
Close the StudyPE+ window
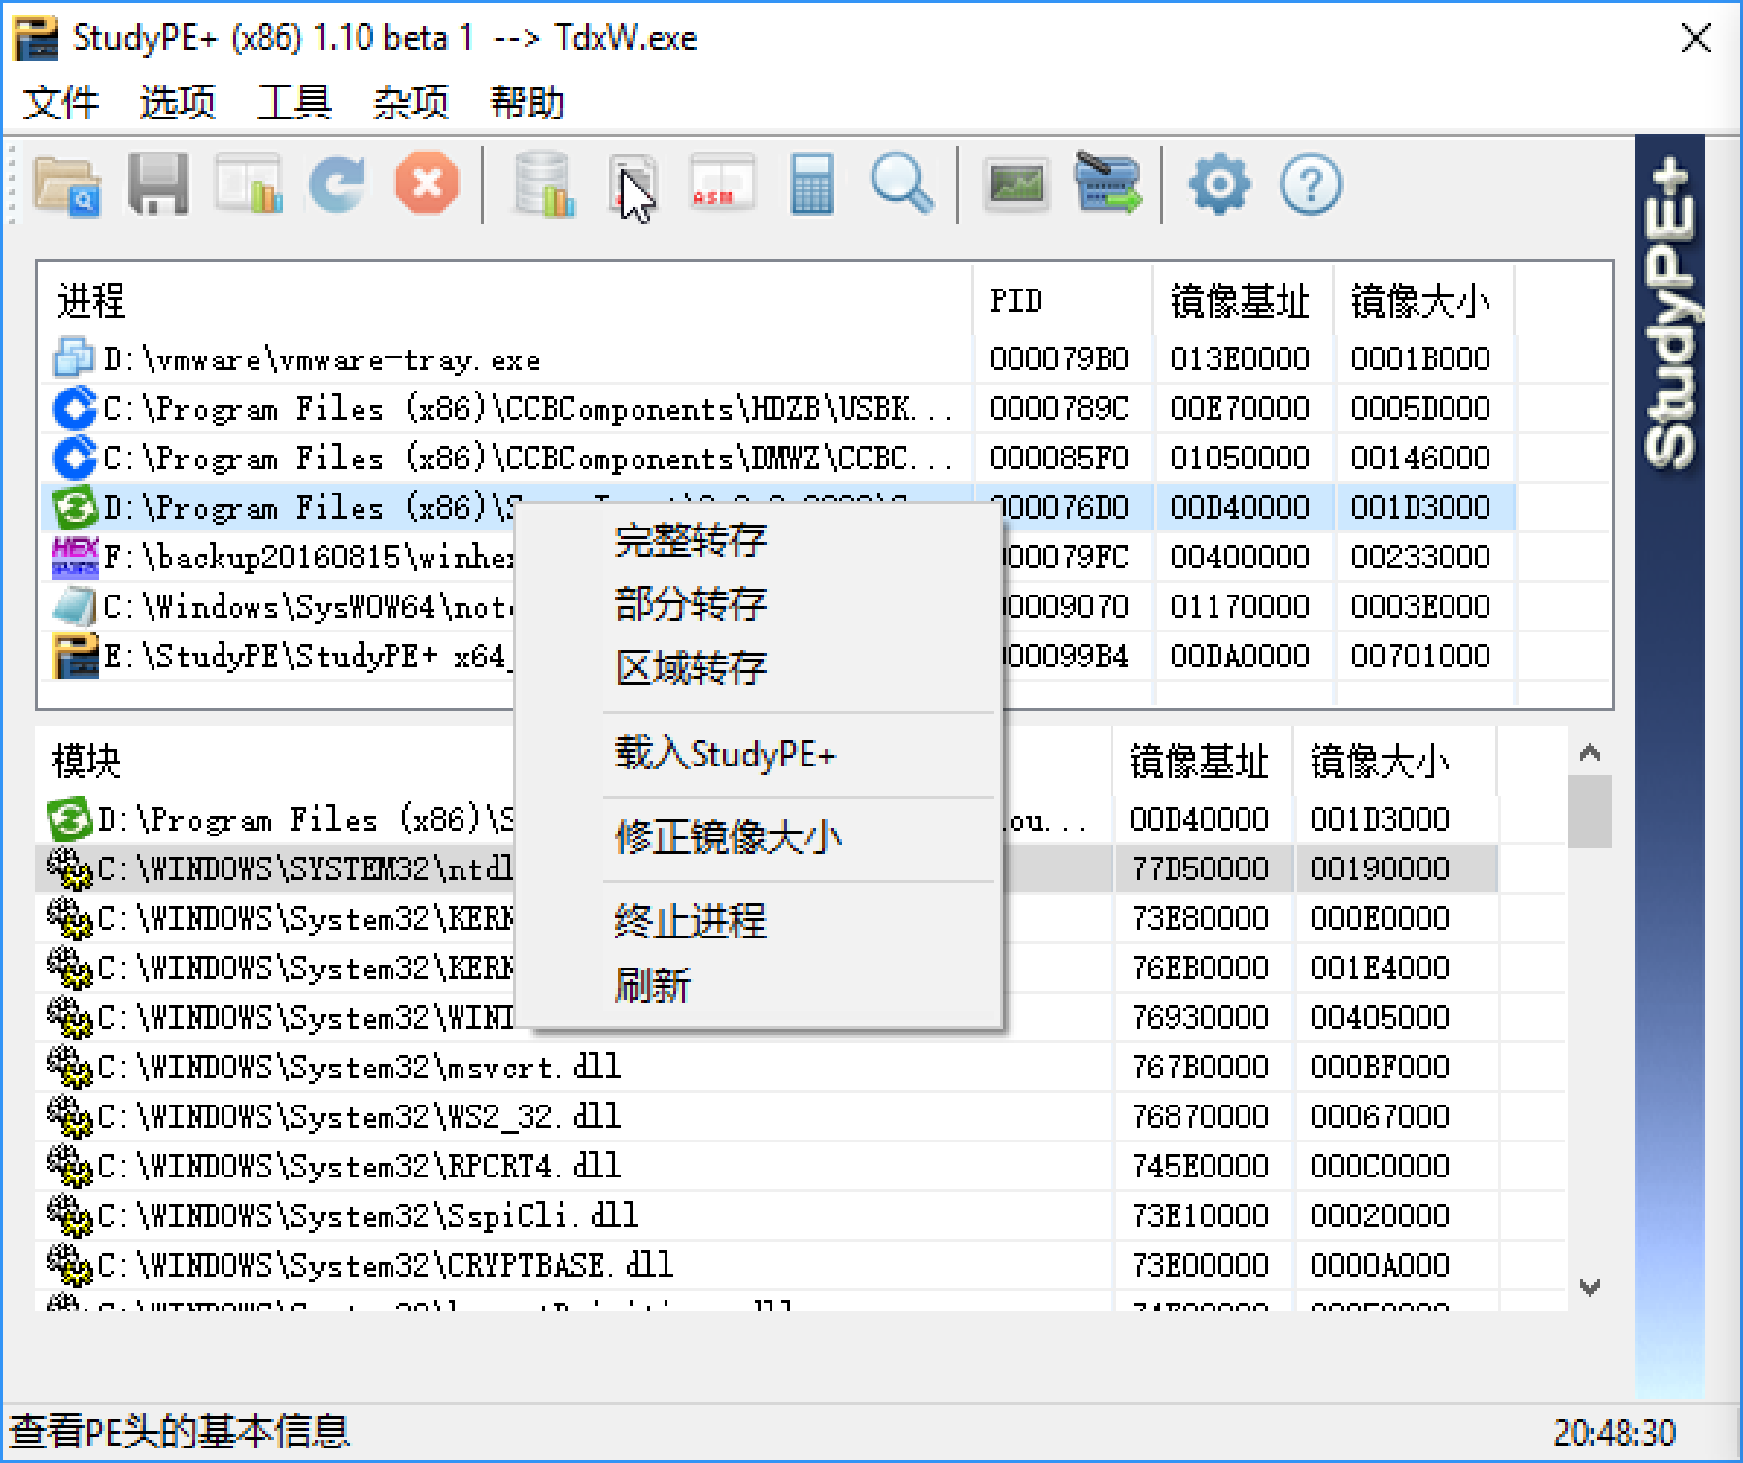[1696, 38]
